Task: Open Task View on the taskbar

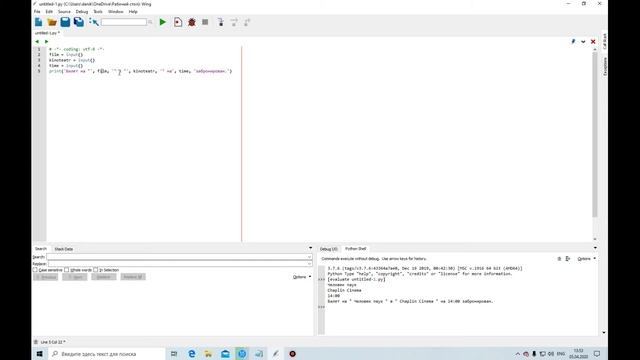Action: [x=174, y=354]
